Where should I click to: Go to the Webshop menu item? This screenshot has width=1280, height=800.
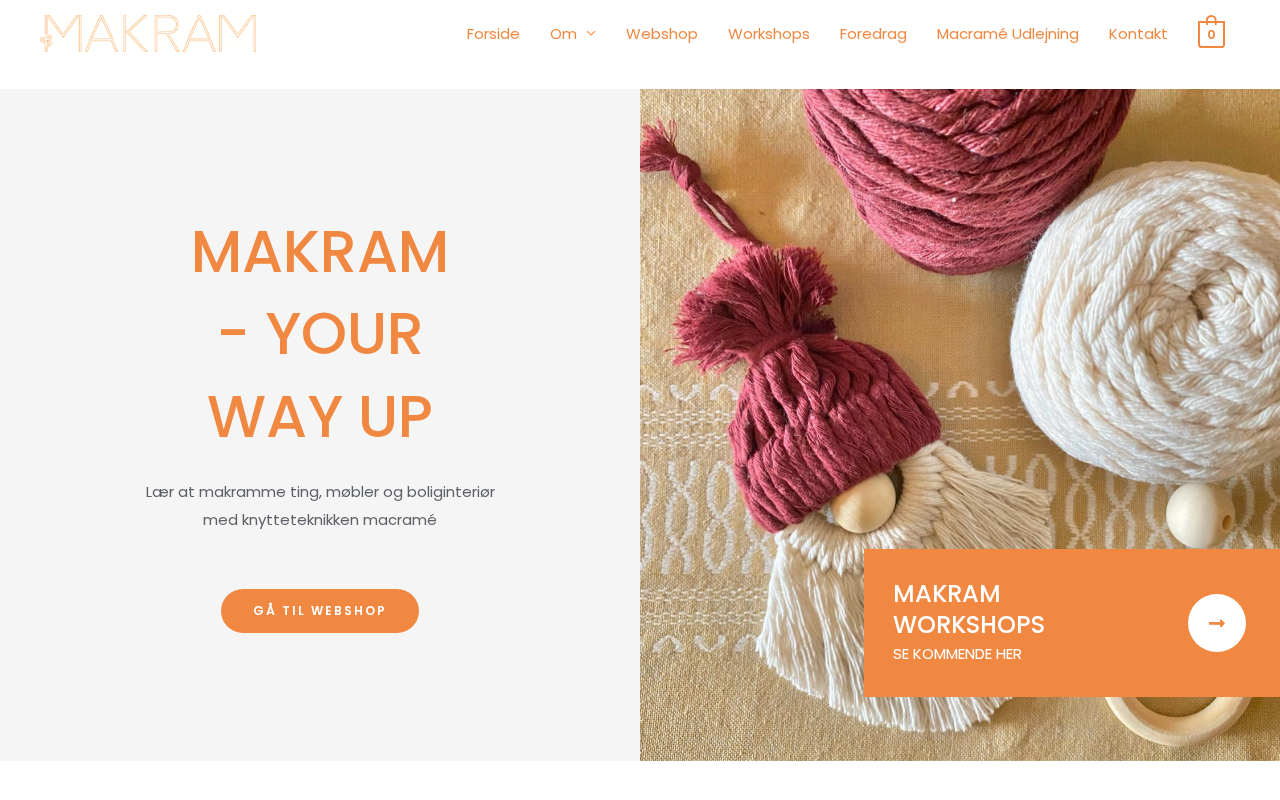click(662, 34)
